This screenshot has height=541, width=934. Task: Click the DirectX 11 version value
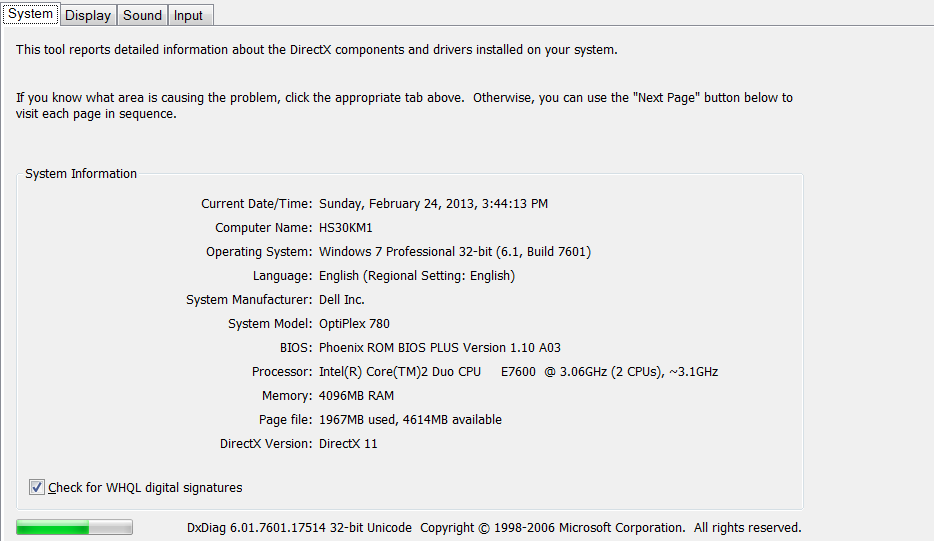coord(348,444)
